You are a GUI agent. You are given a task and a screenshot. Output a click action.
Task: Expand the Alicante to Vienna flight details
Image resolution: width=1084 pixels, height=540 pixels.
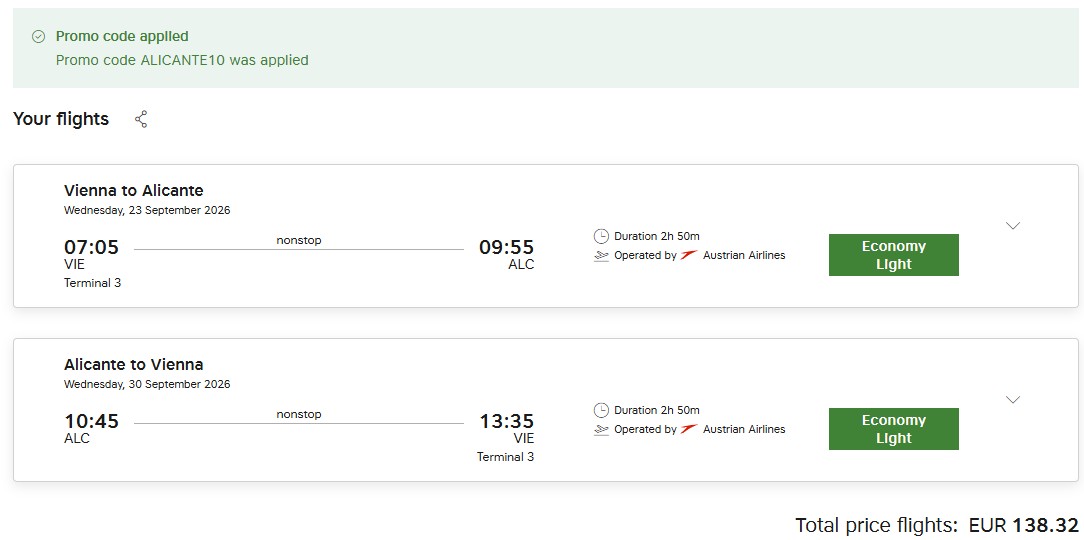(1012, 400)
